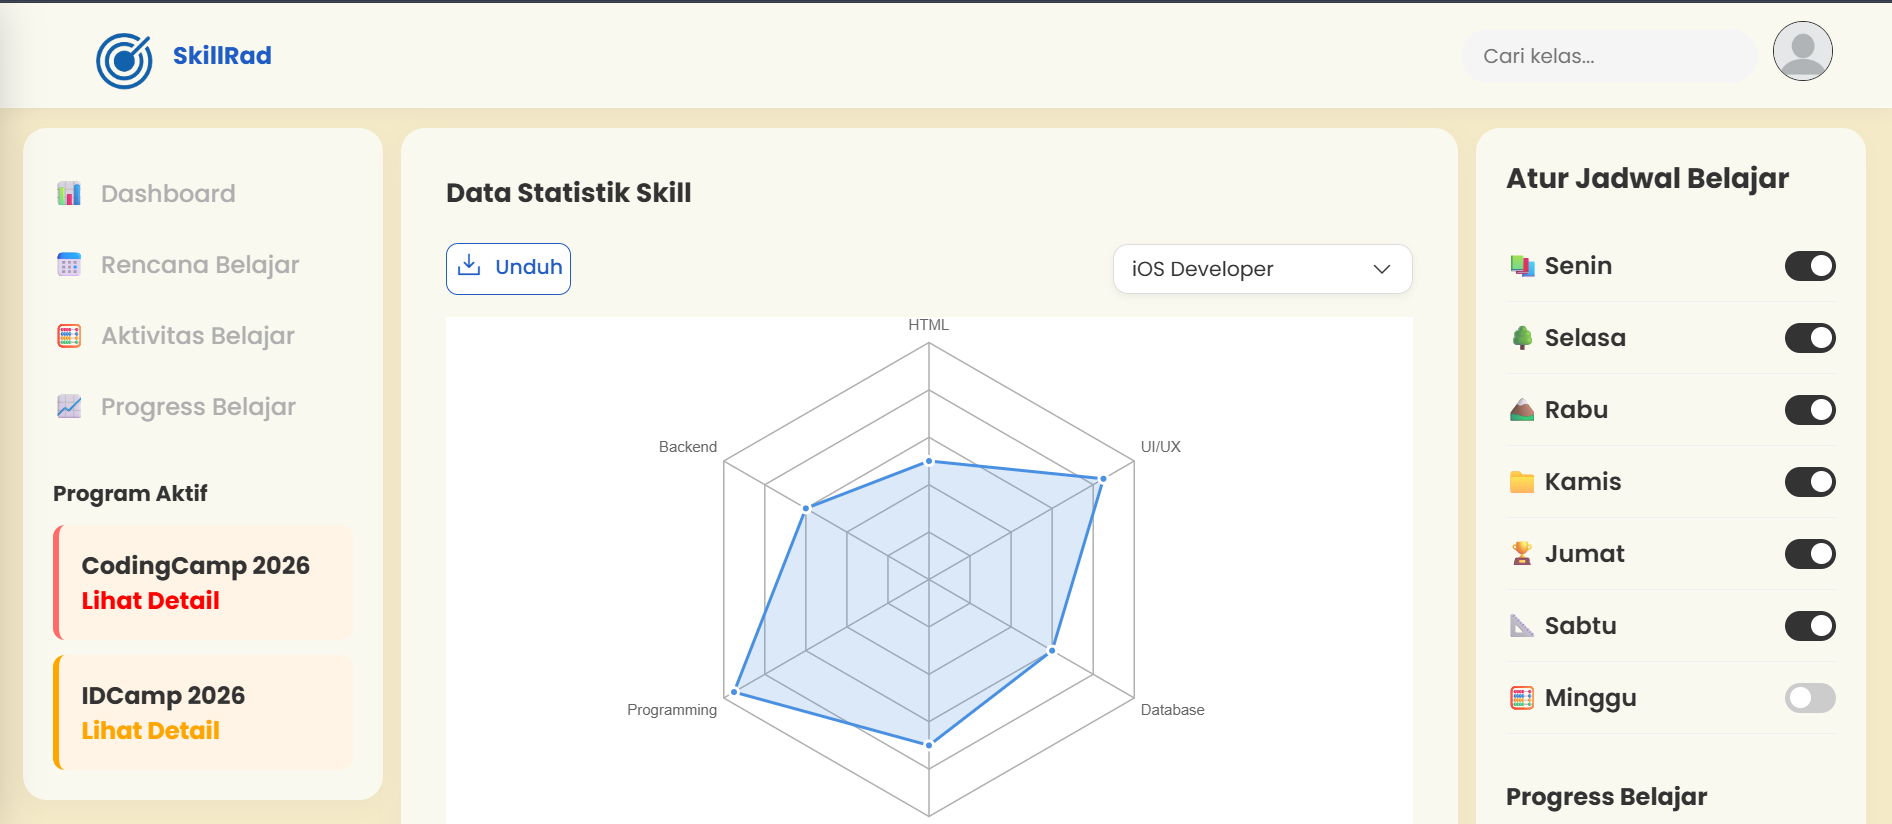
Task: Select the Dashboard bar chart icon
Action: click(69, 193)
